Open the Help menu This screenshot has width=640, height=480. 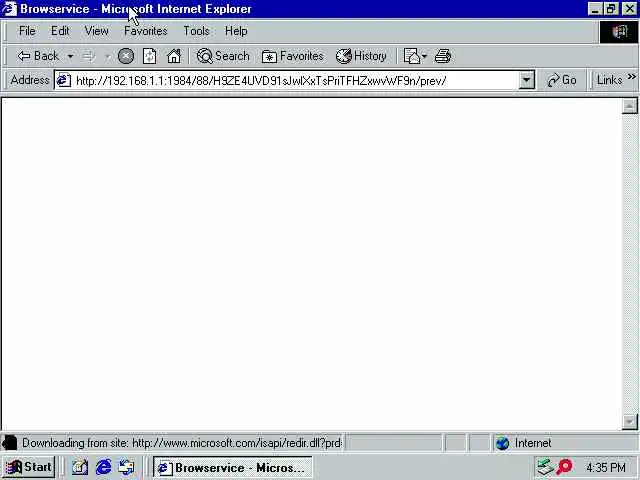point(236,31)
